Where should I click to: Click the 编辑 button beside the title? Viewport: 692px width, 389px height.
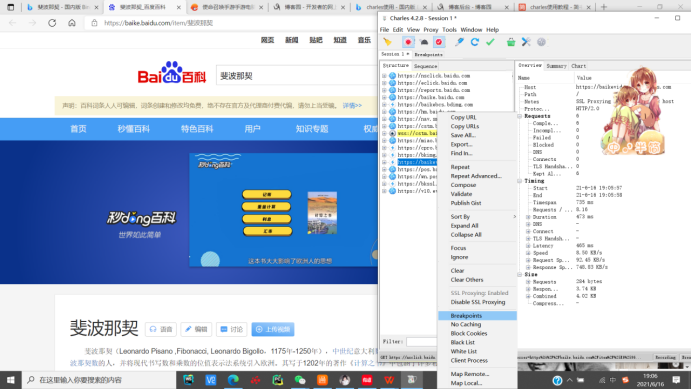click(196, 329)
